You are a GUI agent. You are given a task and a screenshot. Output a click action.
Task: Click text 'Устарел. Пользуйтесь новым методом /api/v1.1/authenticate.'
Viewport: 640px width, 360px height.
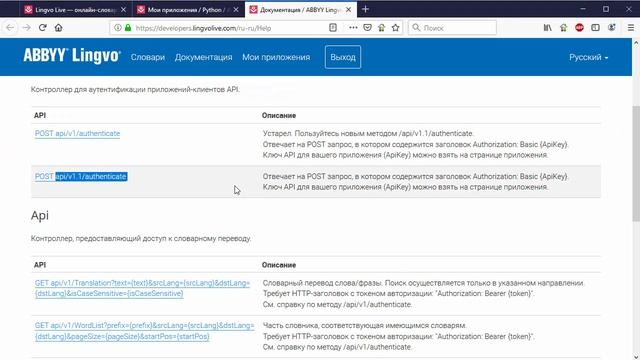coord(368,133)
